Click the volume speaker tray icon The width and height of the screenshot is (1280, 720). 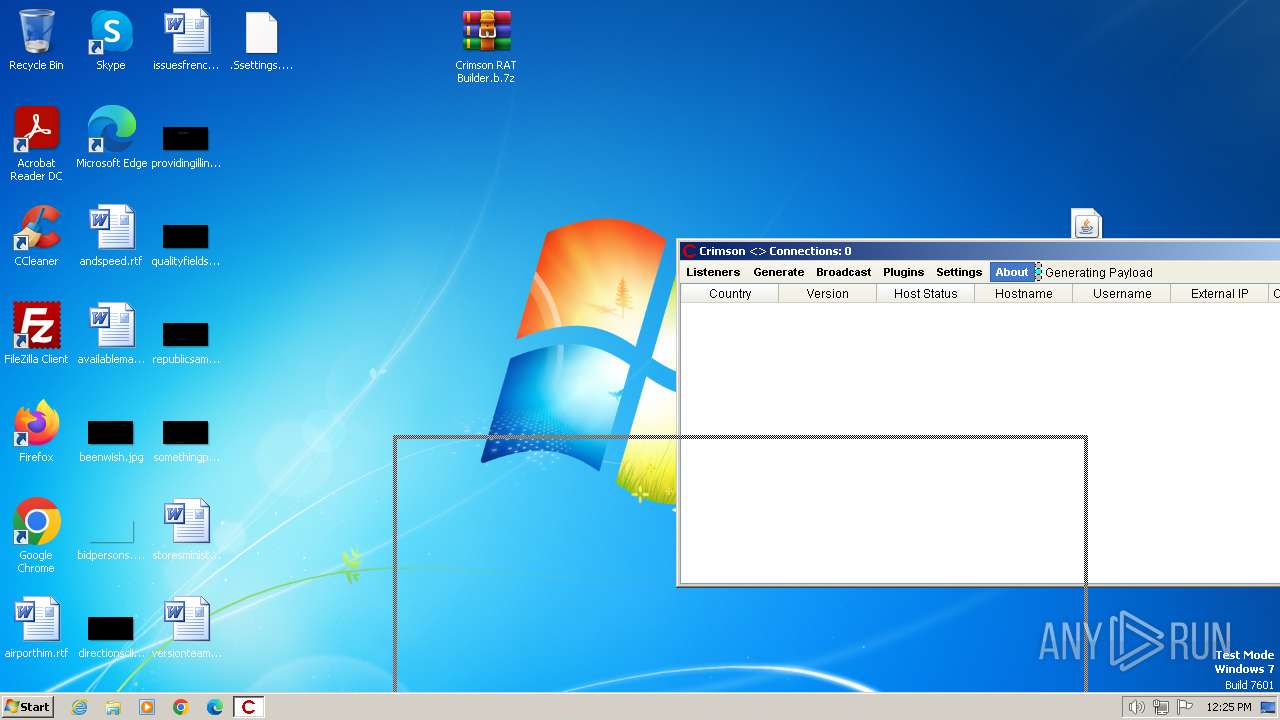click(x=1136, y=707)
